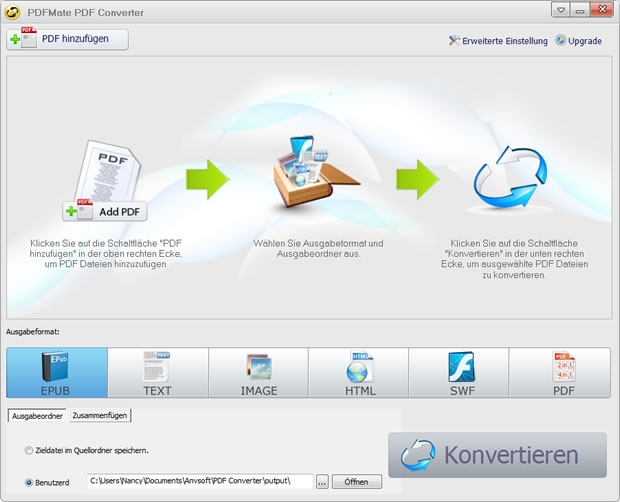This screenshot has width=620, height=502.
Task: Click the Upgrade link
Action: 579,41
